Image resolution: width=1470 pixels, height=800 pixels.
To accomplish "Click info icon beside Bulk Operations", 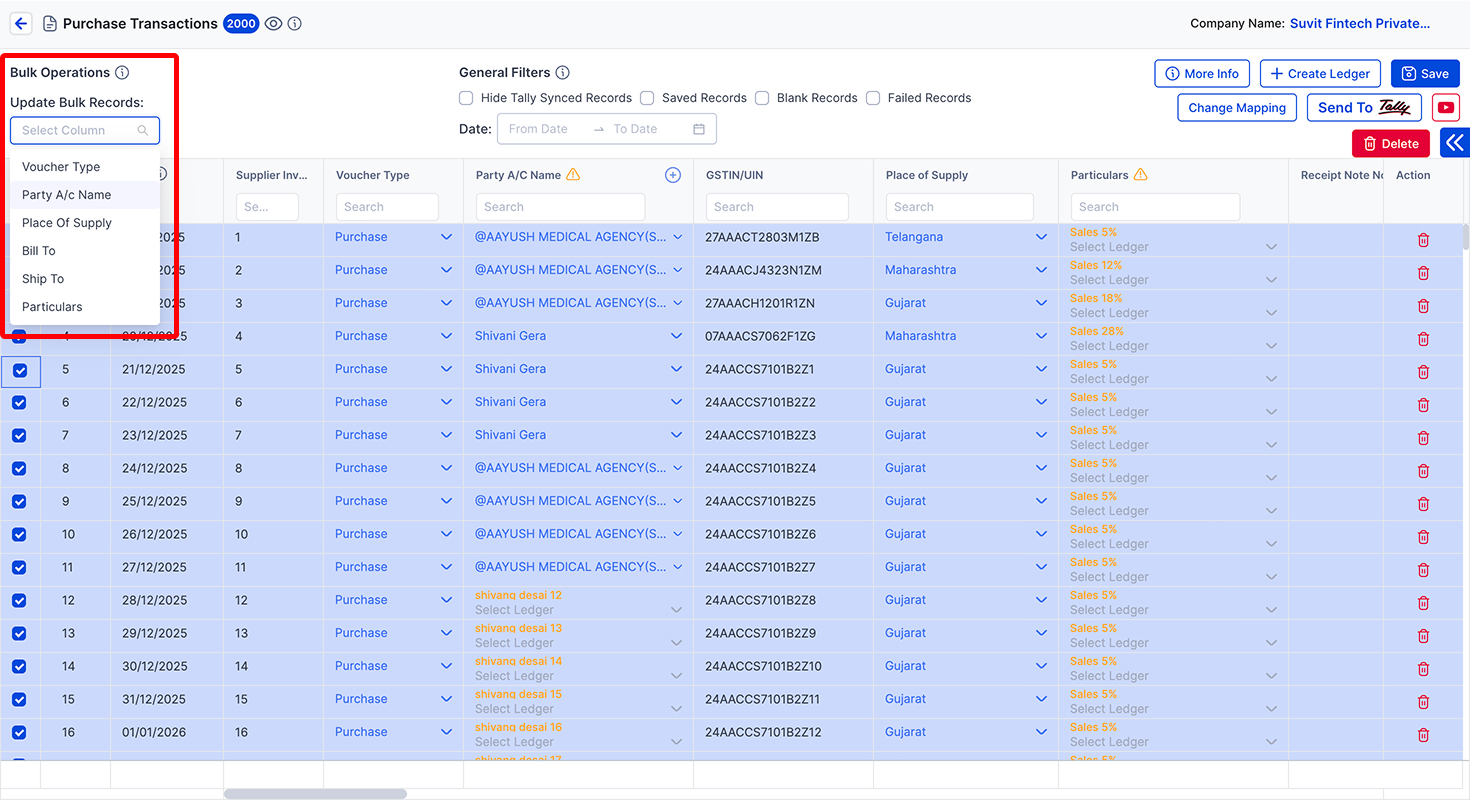I will [x=122, y=72].
